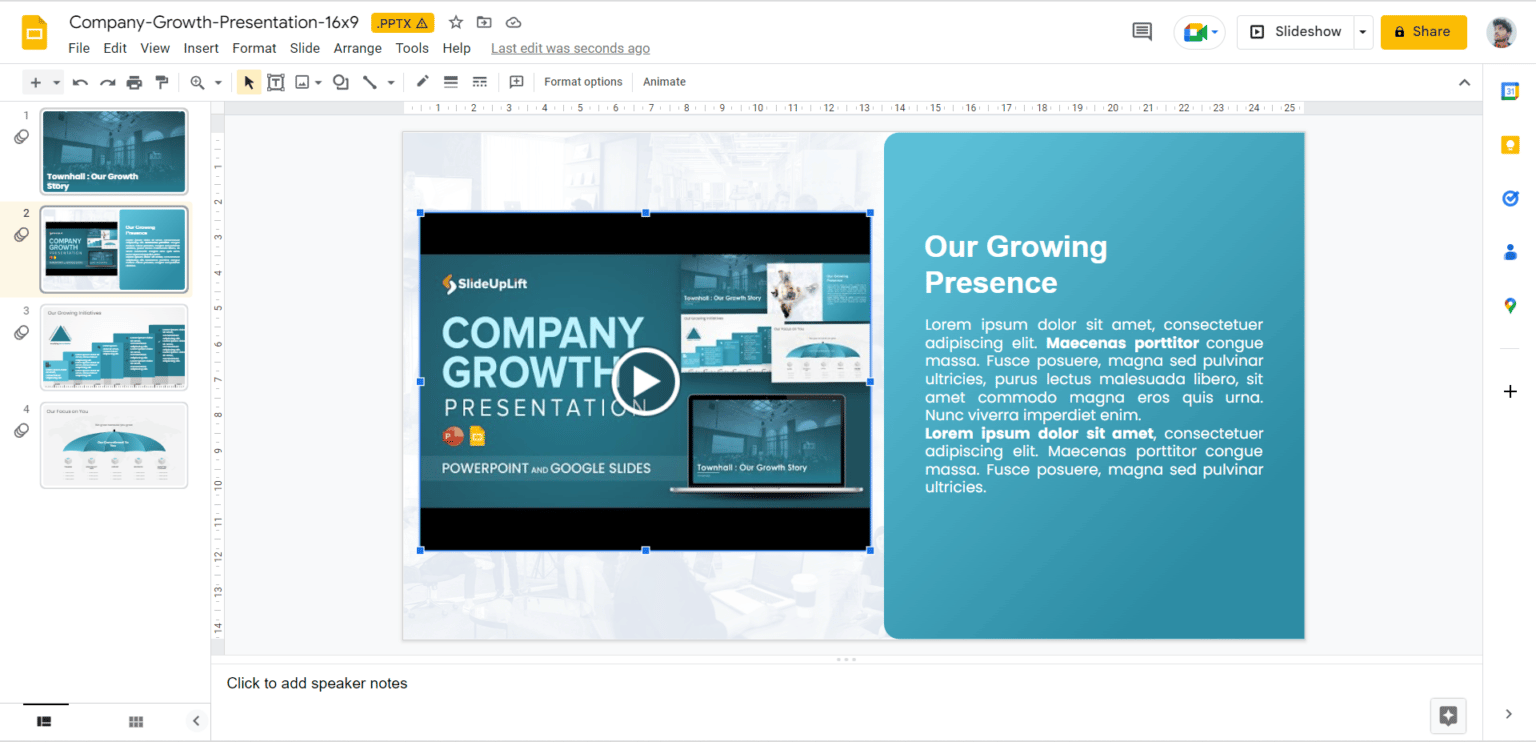Open Google Calendar from the side panel
The width and height of the screenshot is (1536, 742).
(1510, 91)
